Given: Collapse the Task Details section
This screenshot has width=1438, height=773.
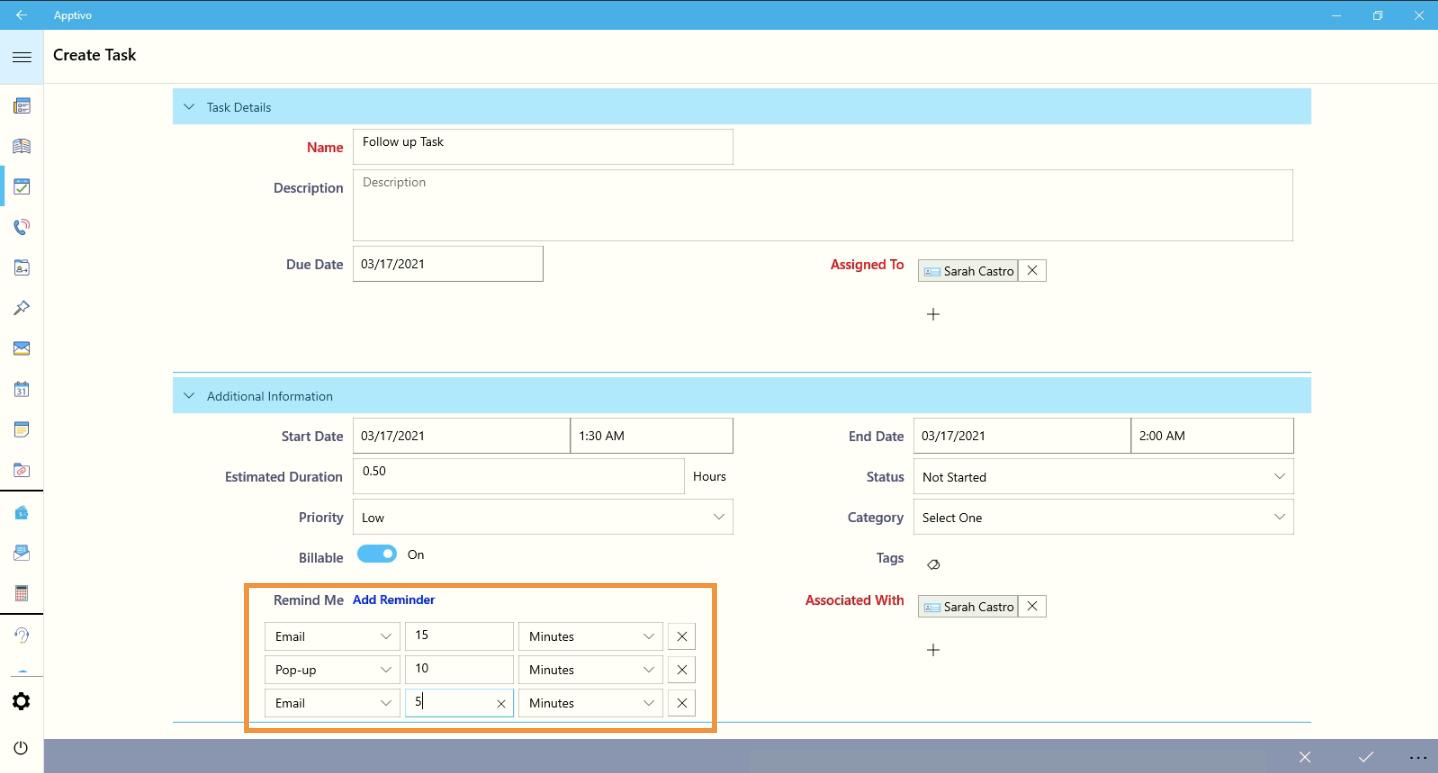Looking at the screenshot, I should click(189, 107).
